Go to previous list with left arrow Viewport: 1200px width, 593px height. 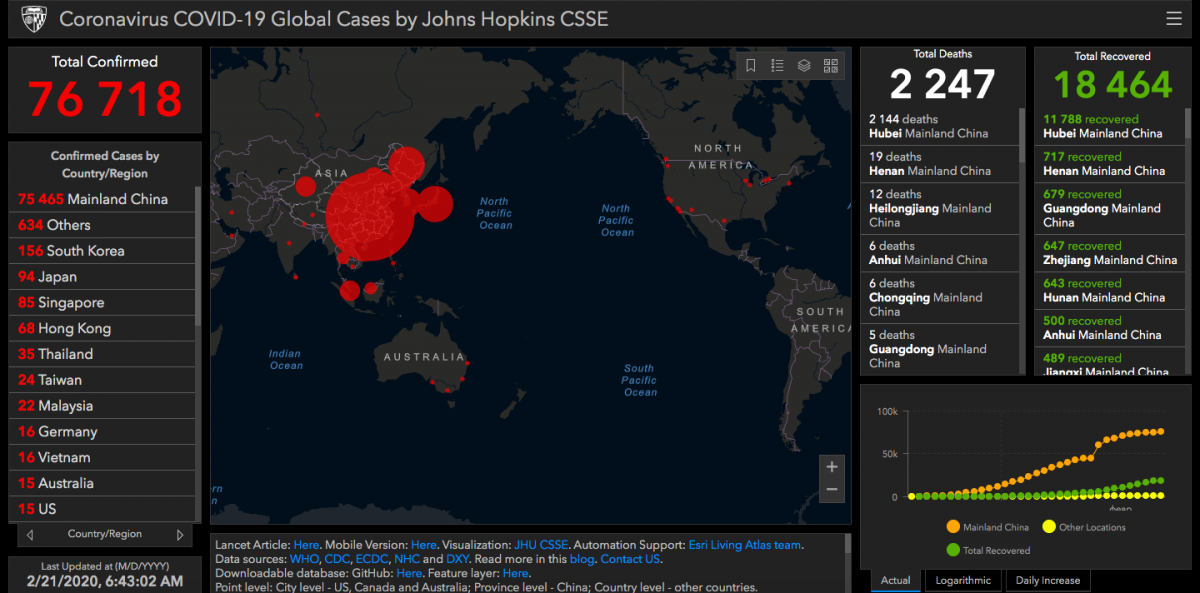tap(30, 535)
